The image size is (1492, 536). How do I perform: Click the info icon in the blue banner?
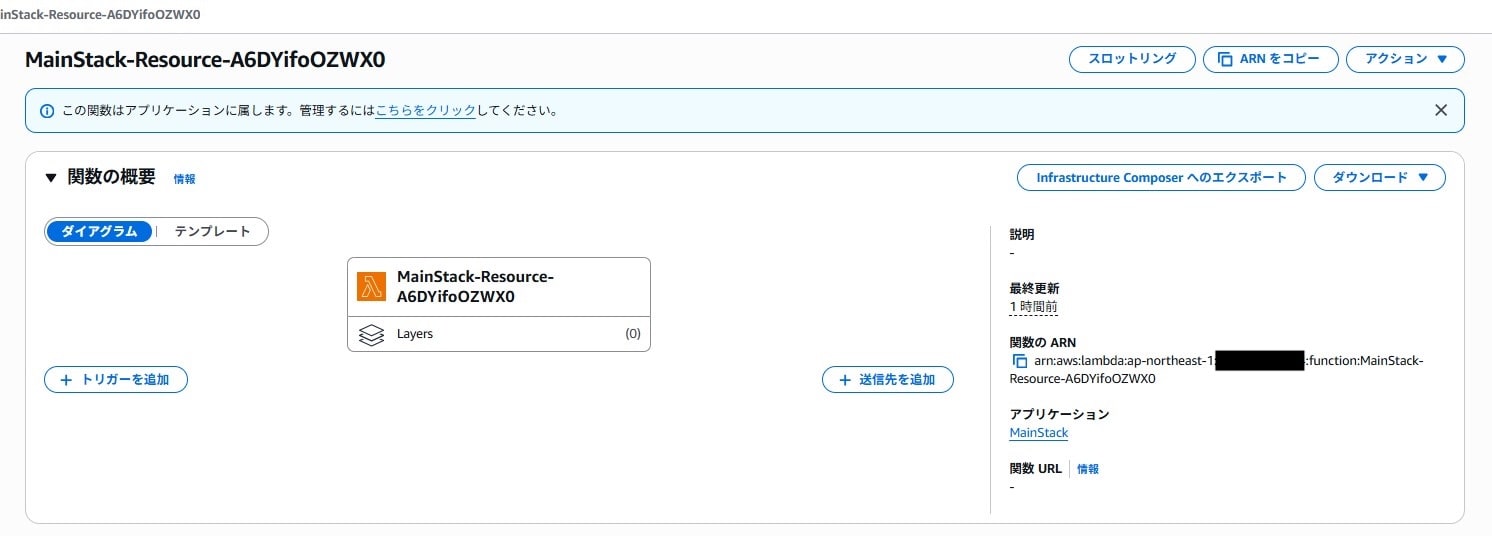coord(47,111)
